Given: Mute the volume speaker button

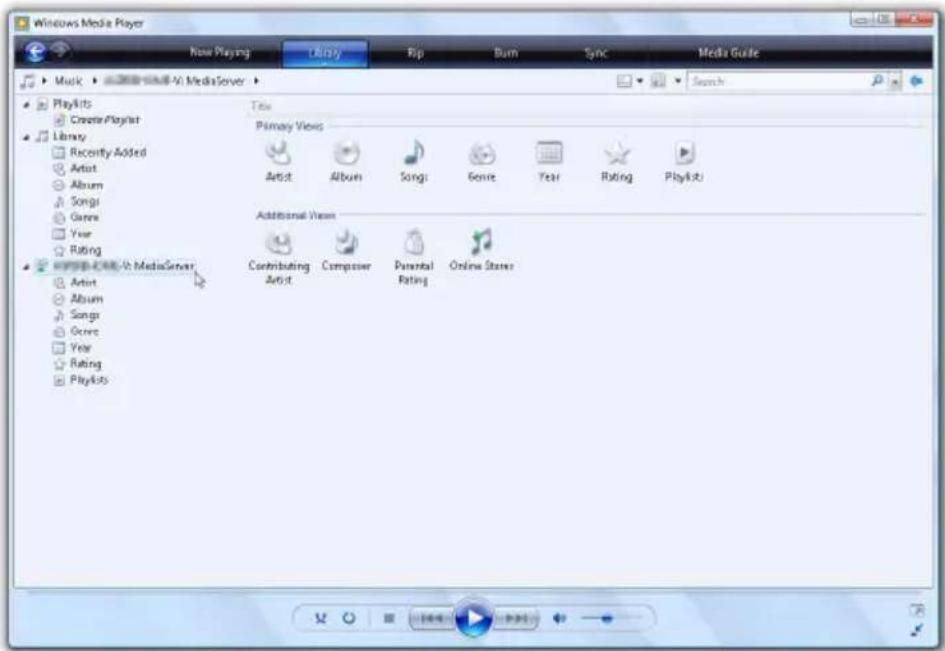Looking at the screenshot, I should point(559,618).
